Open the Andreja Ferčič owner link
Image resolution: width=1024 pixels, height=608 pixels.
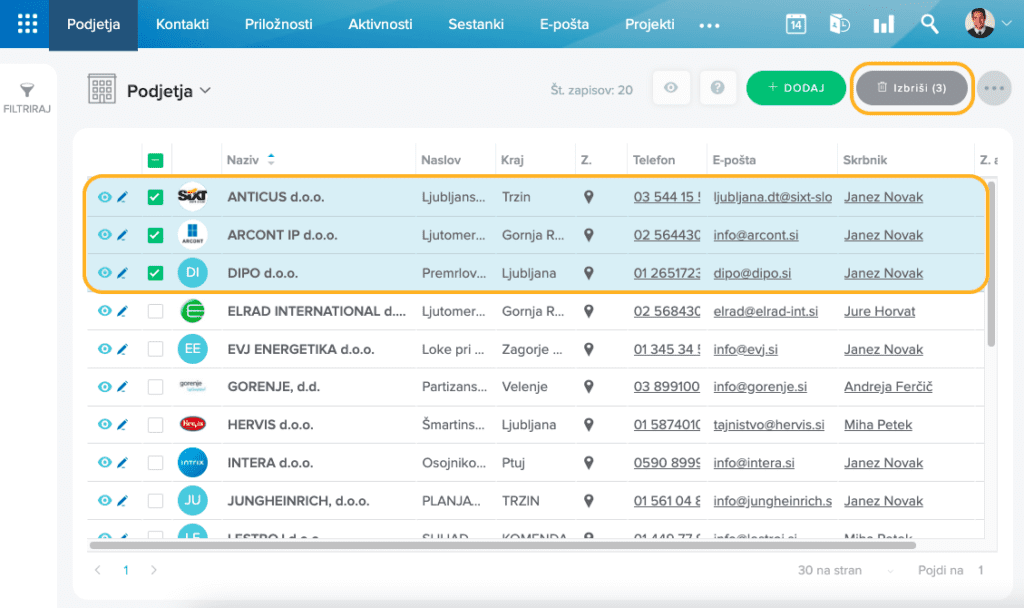point(888,387)
